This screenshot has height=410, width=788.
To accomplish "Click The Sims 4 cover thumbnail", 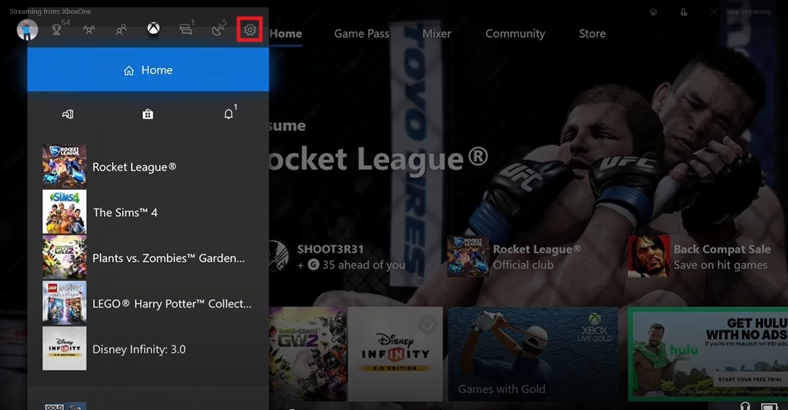I will 64,212.
